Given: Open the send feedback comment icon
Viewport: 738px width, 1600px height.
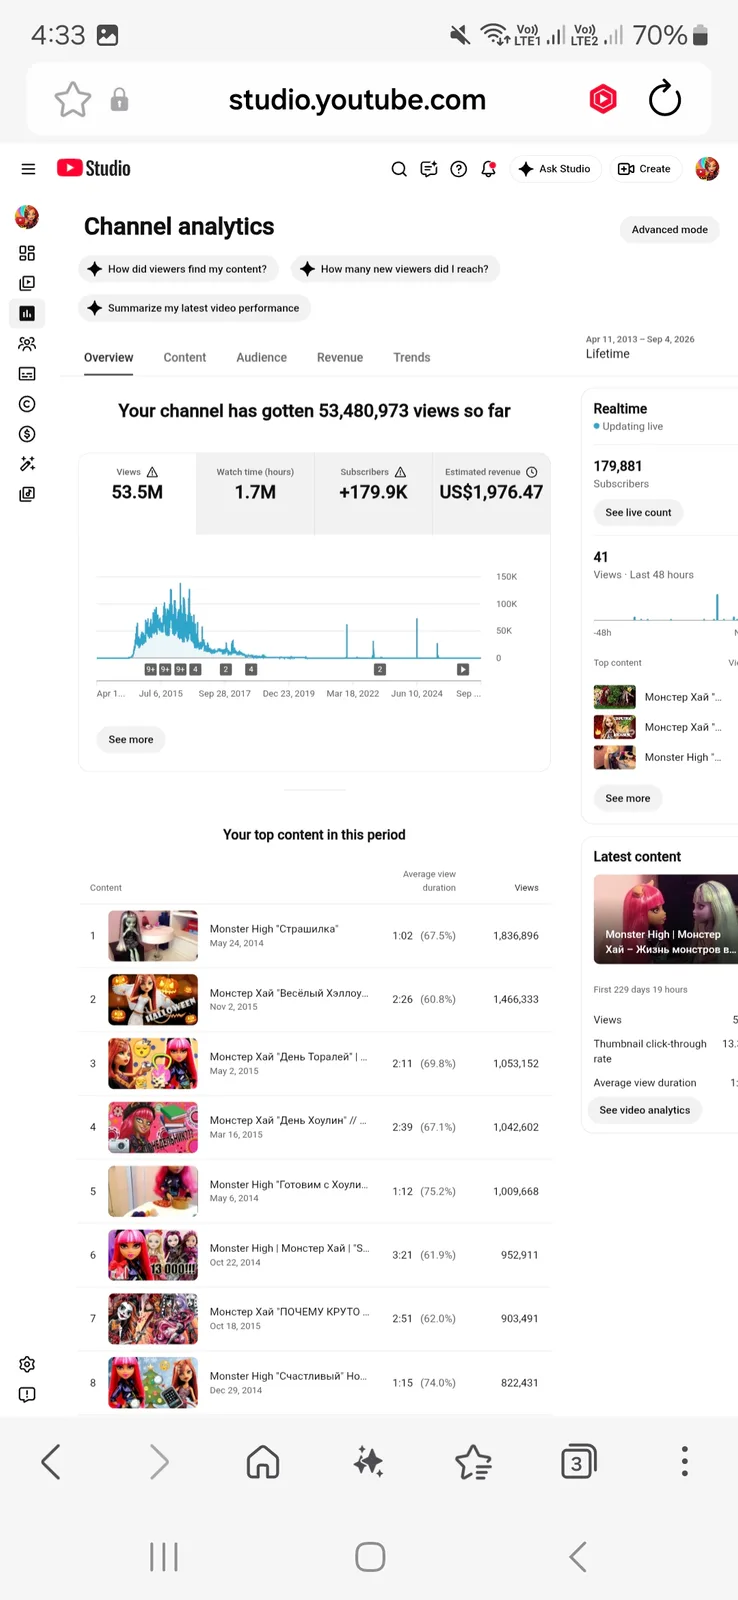Looking at the screenshot, I should pos(429,169).
